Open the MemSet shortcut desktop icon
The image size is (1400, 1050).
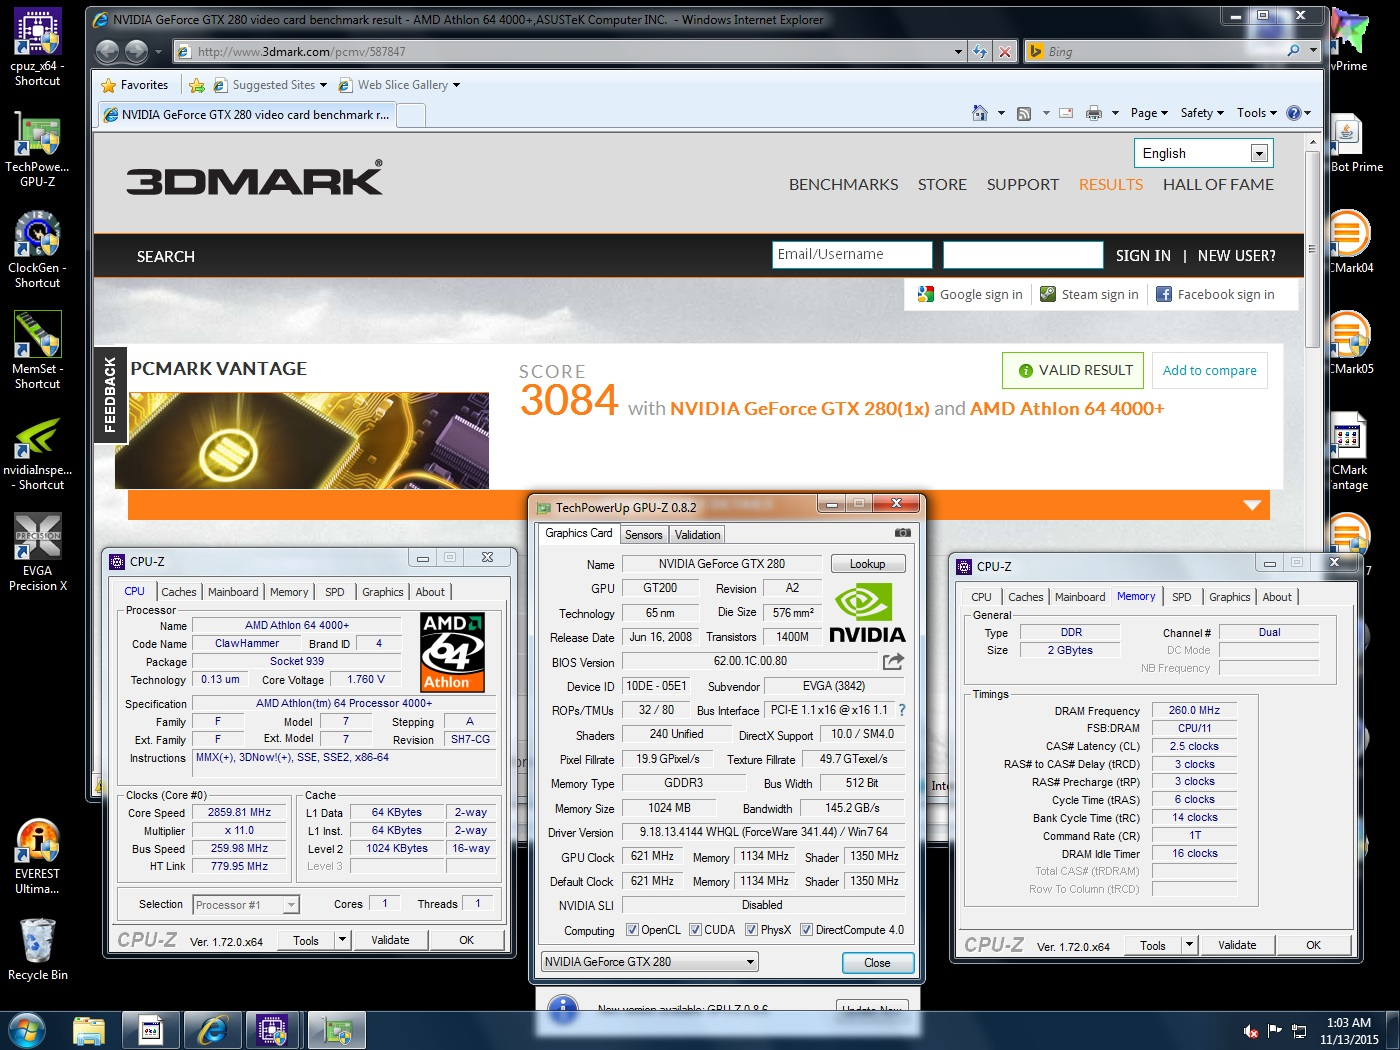pos(37,350)
